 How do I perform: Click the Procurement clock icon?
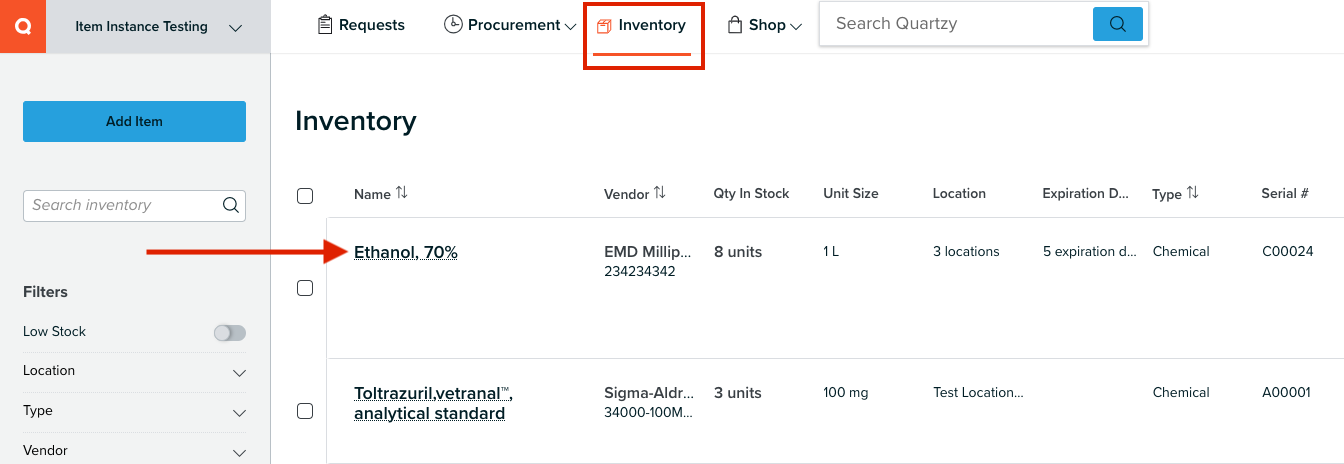coord(453,25)
